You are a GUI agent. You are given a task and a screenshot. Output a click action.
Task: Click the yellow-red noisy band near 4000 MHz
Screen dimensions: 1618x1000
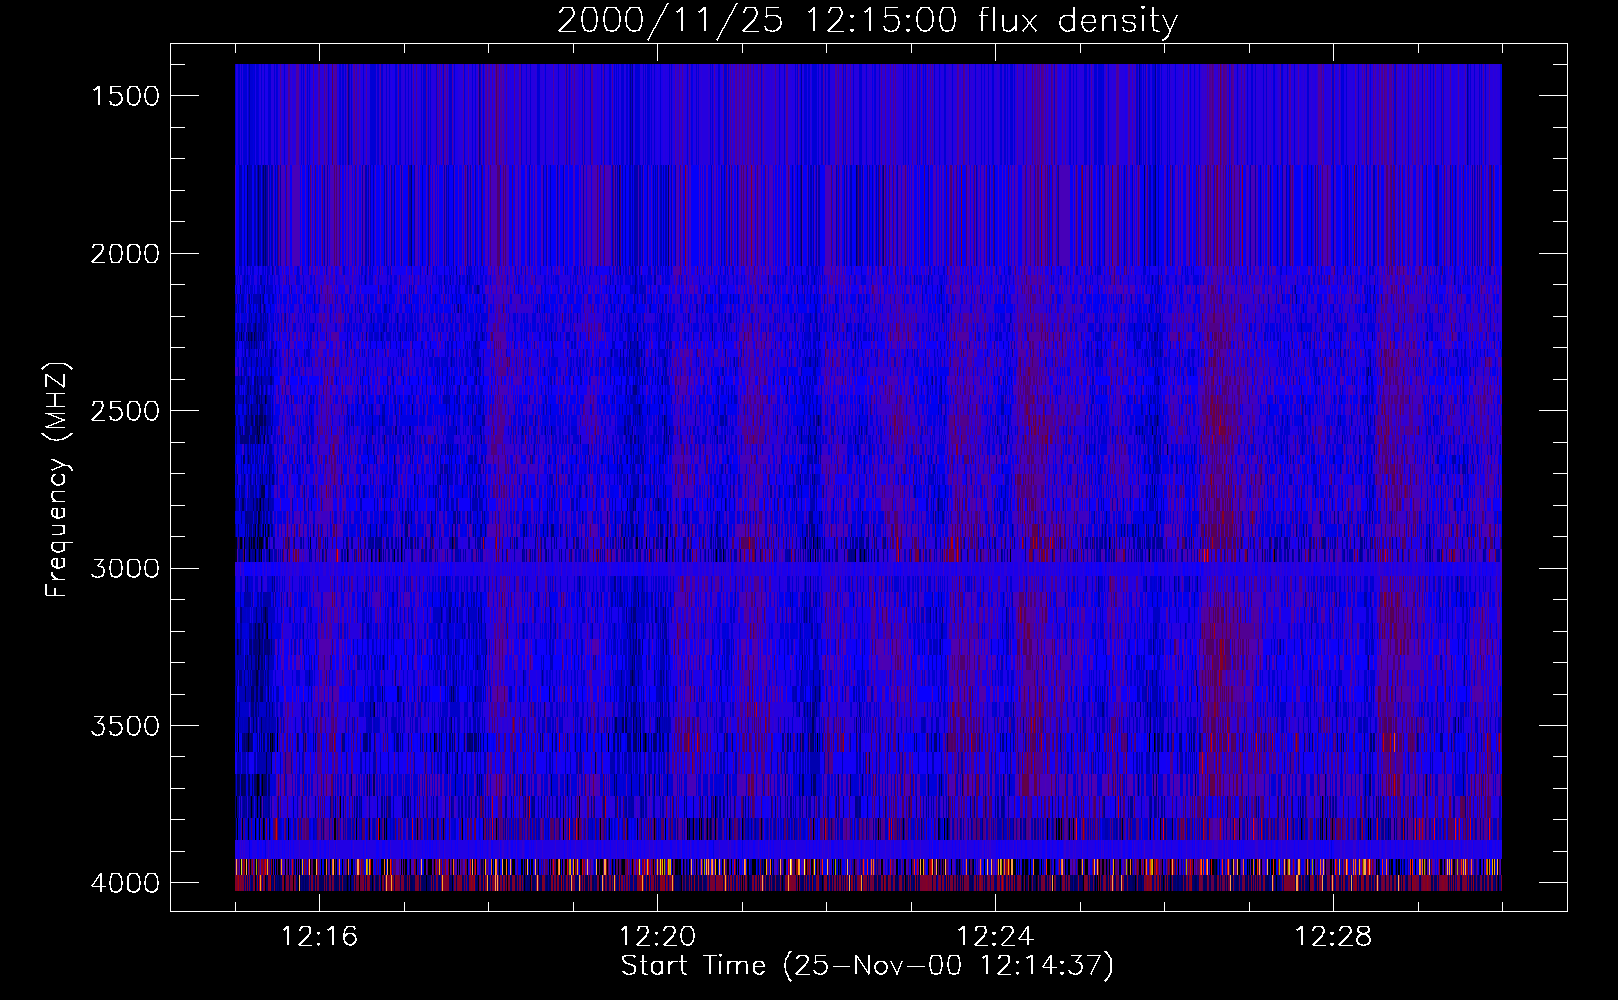click(x=868, y=874)
